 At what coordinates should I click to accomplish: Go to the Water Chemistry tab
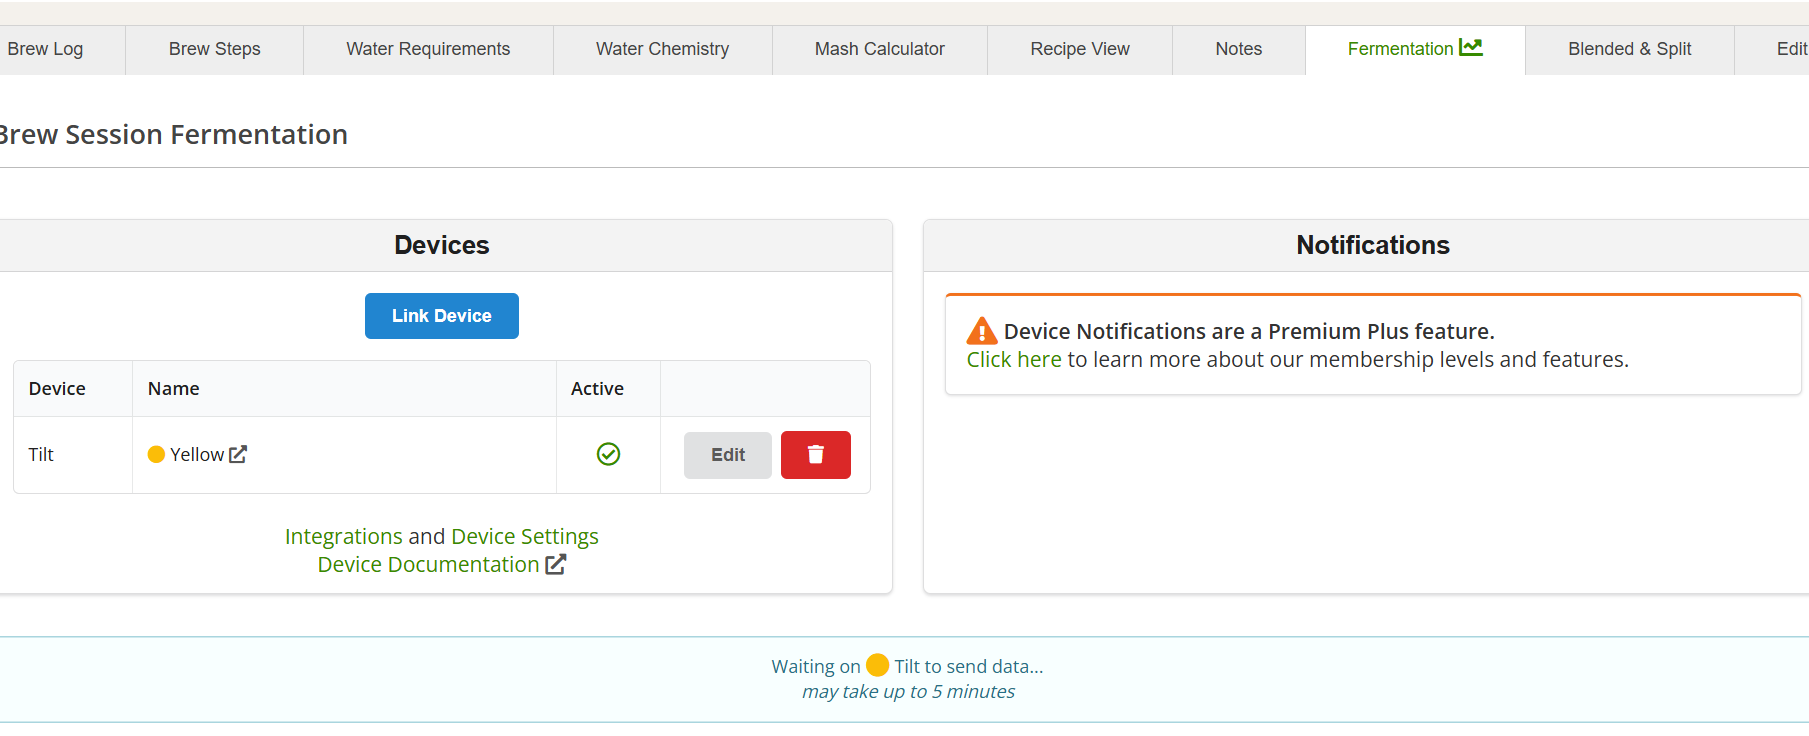click(x=662, y=49)
